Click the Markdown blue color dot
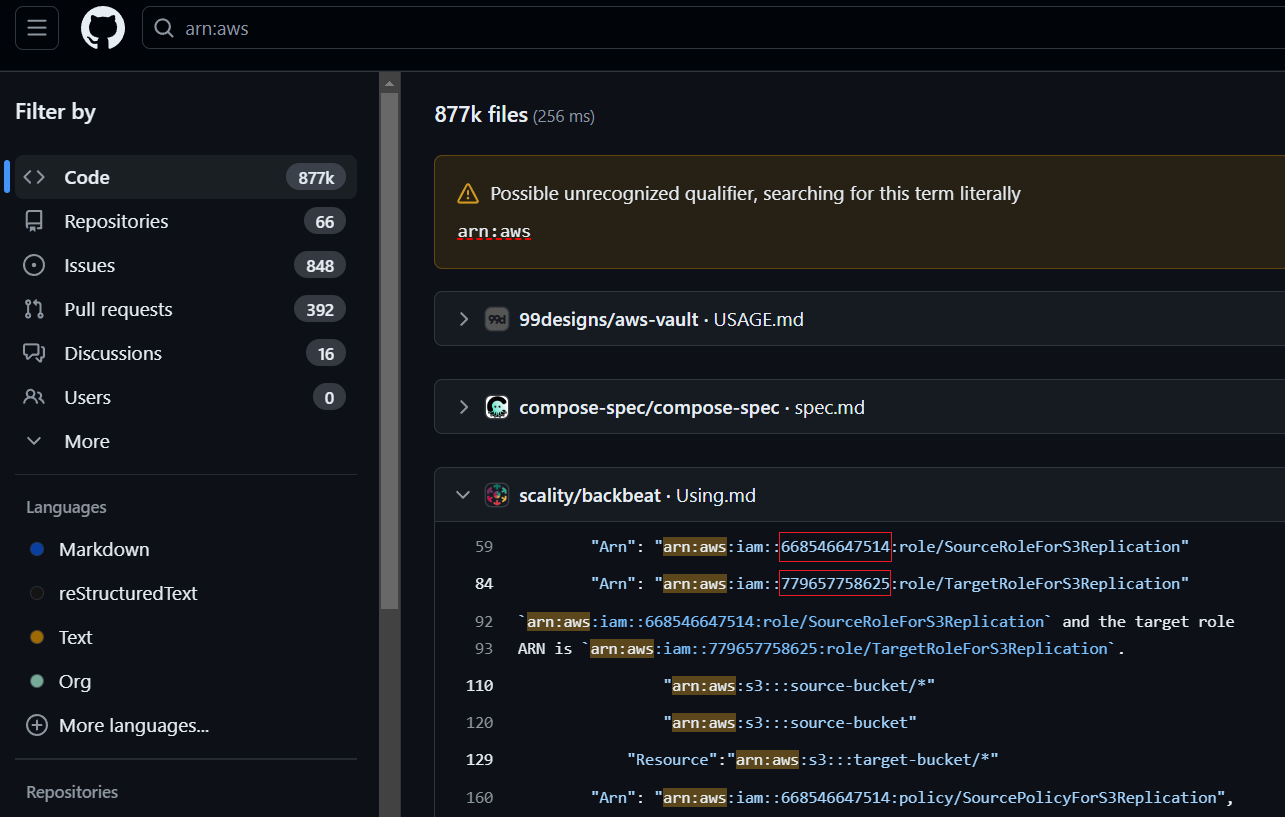 tap(37, 549)
